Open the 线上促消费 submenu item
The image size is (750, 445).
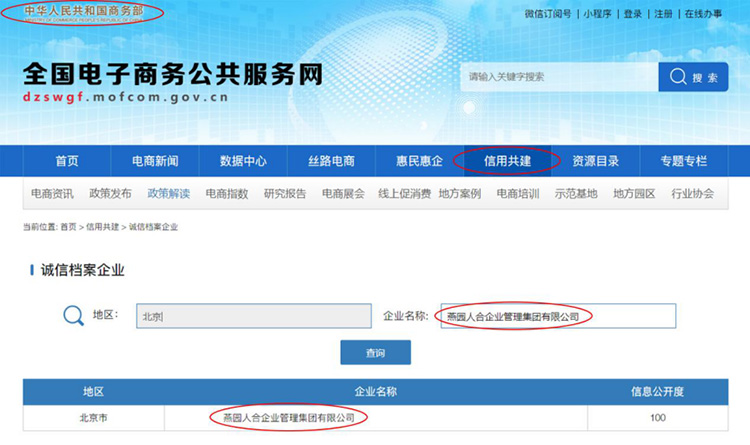(x=405, y=194)
